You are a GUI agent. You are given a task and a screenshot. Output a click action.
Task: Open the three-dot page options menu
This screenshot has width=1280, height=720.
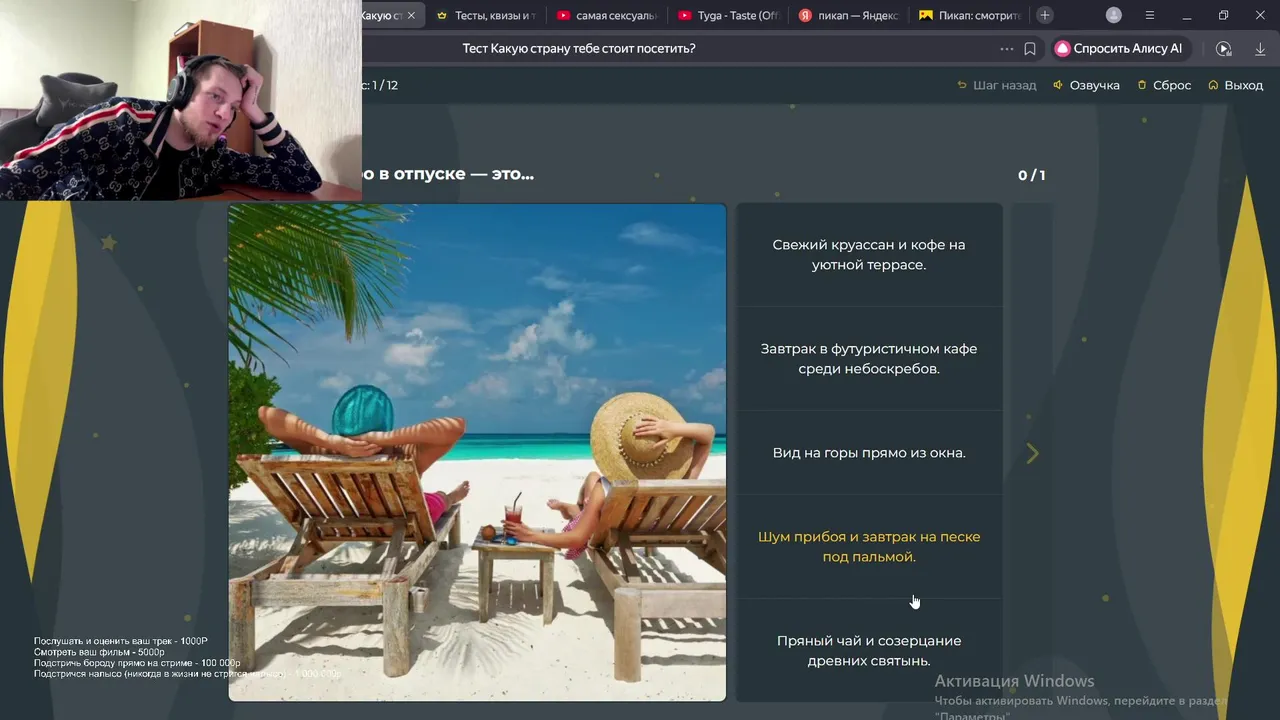pos(1007,48)
